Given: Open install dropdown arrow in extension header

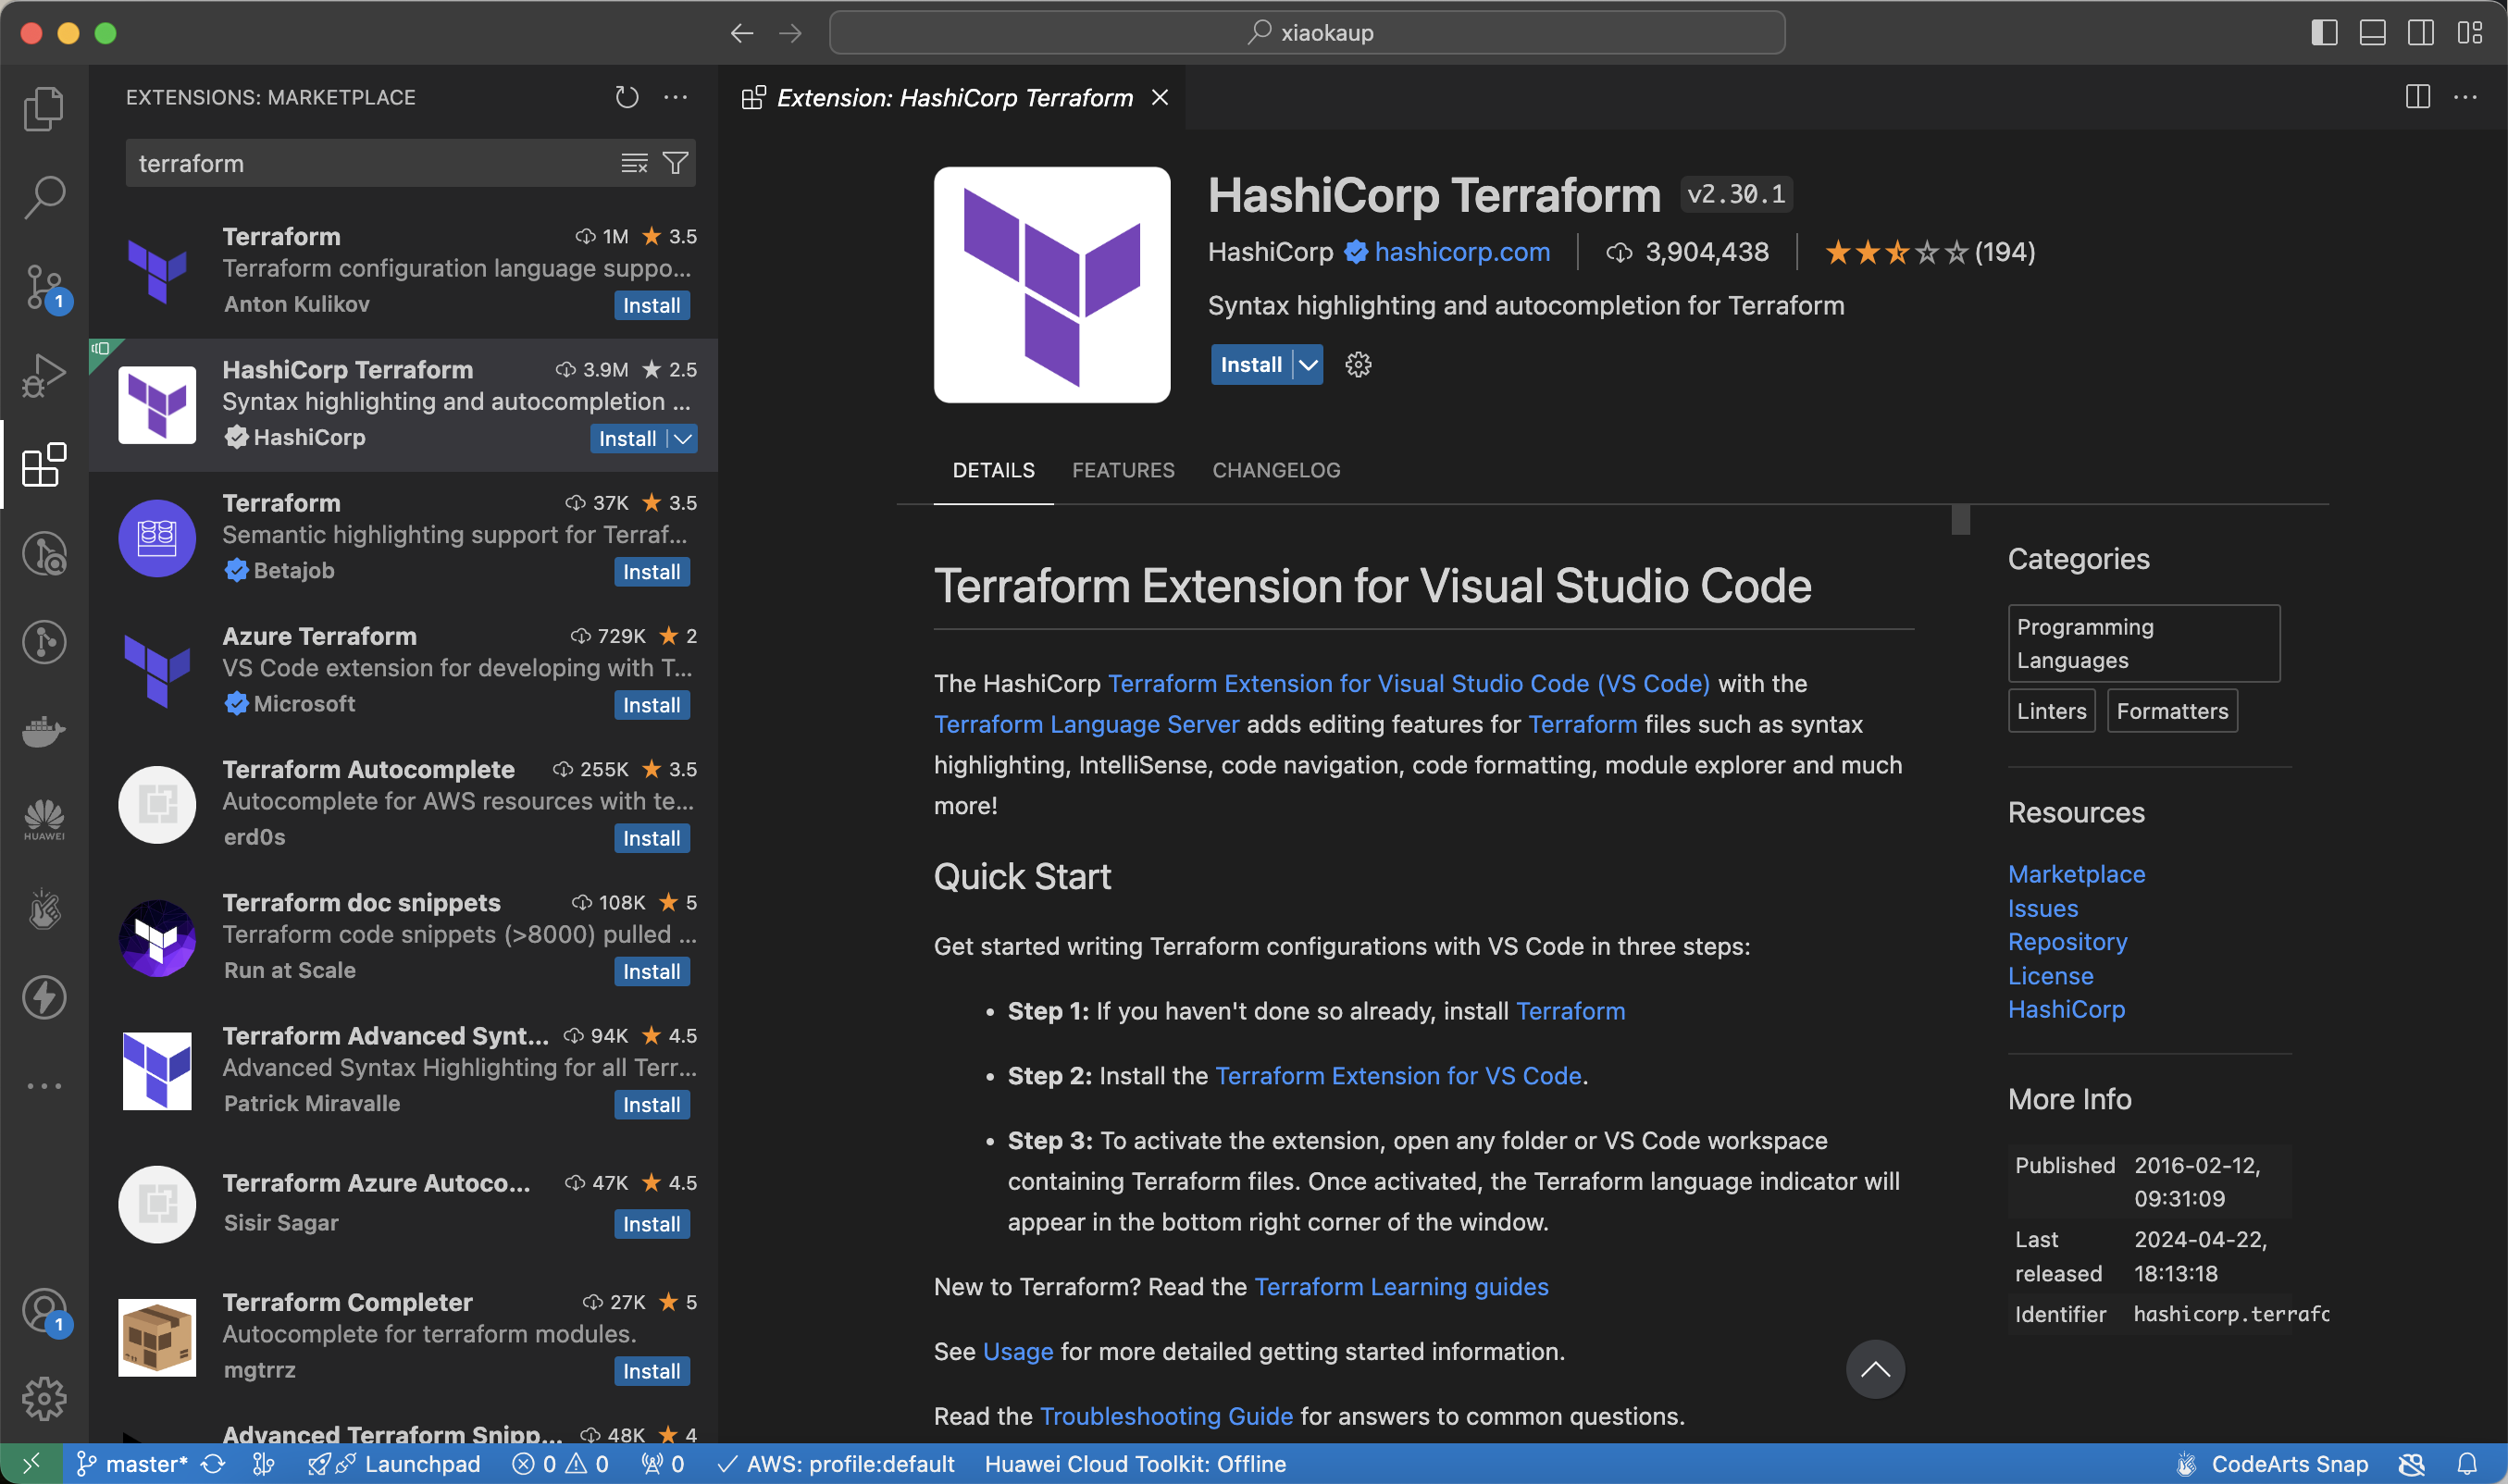Looking at the screenshot, I should pos(1308,365).
